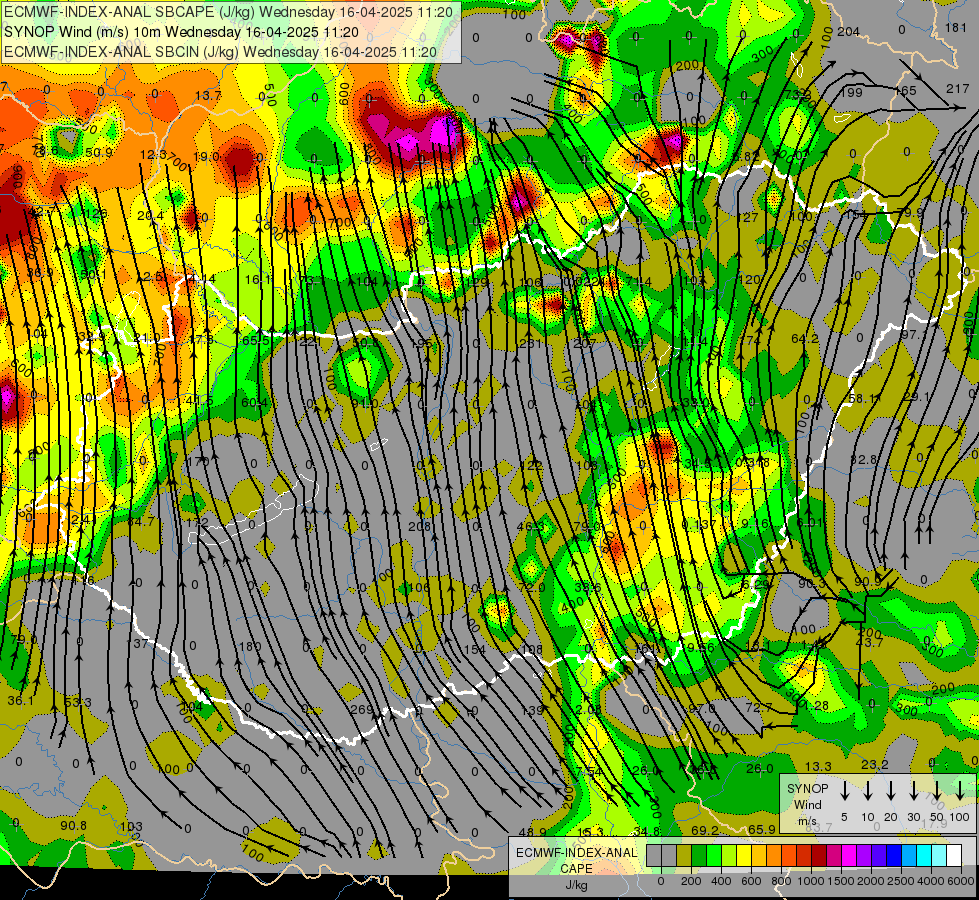Click the wind arrow above the 30 label
This screenshot has height=900, width=979.
click(914, 791)
